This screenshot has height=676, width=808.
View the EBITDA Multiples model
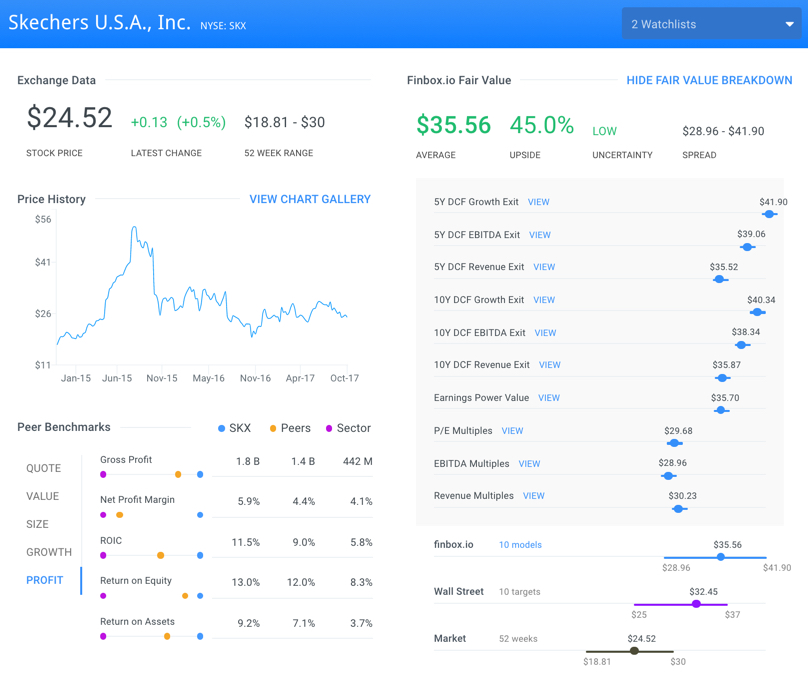point(529,464)
